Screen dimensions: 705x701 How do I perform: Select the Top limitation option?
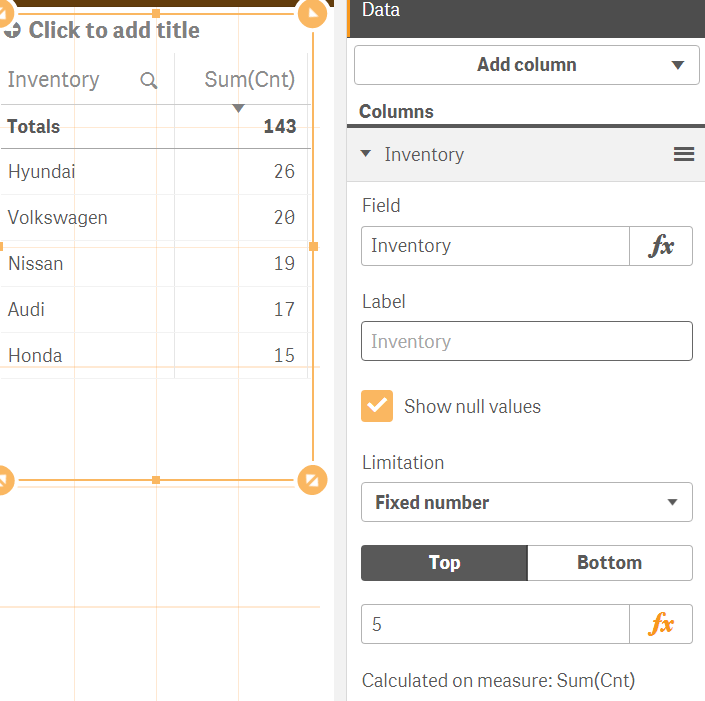(444, 563)
